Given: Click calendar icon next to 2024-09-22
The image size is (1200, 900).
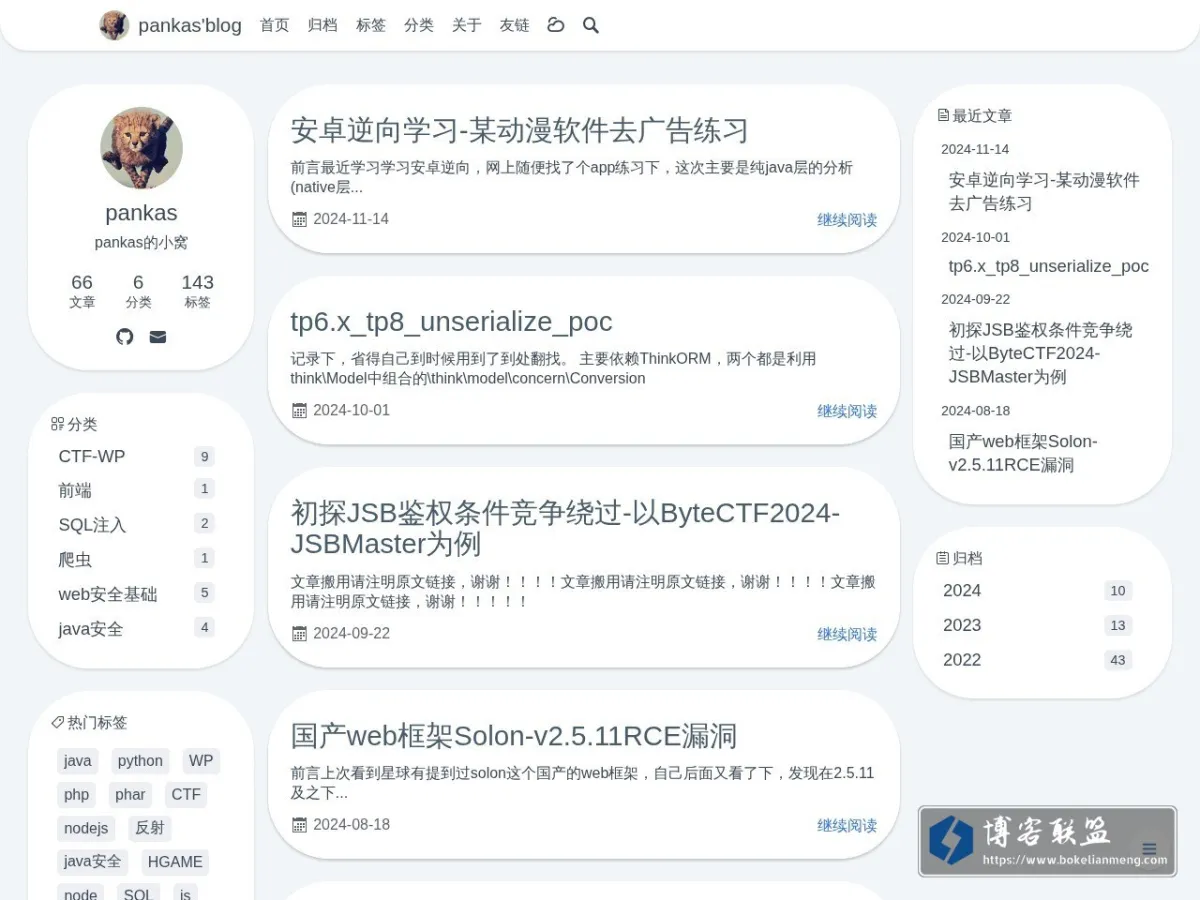Looking at the screenshot, I should click(299, 633).
